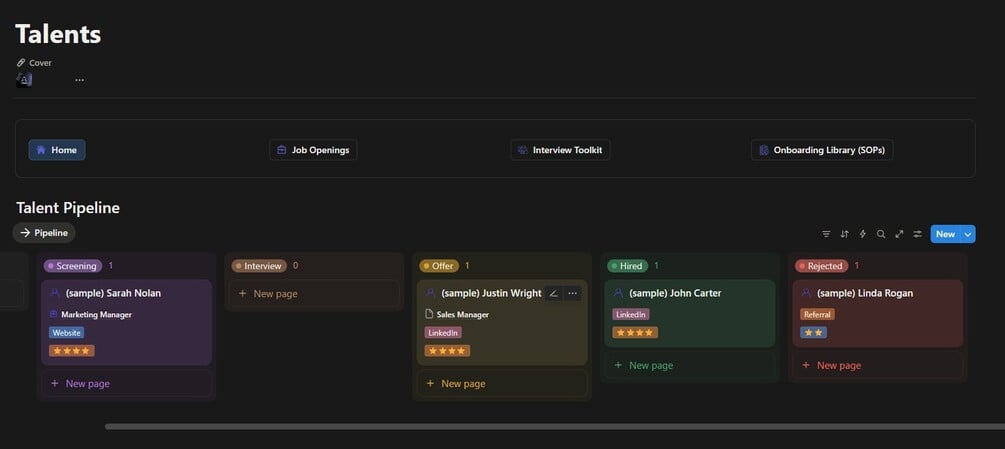The height and width of the screenshot is (449, 1005).
Task: Open the ellipsis menu below Cover
Action: (x=79, y=80)
